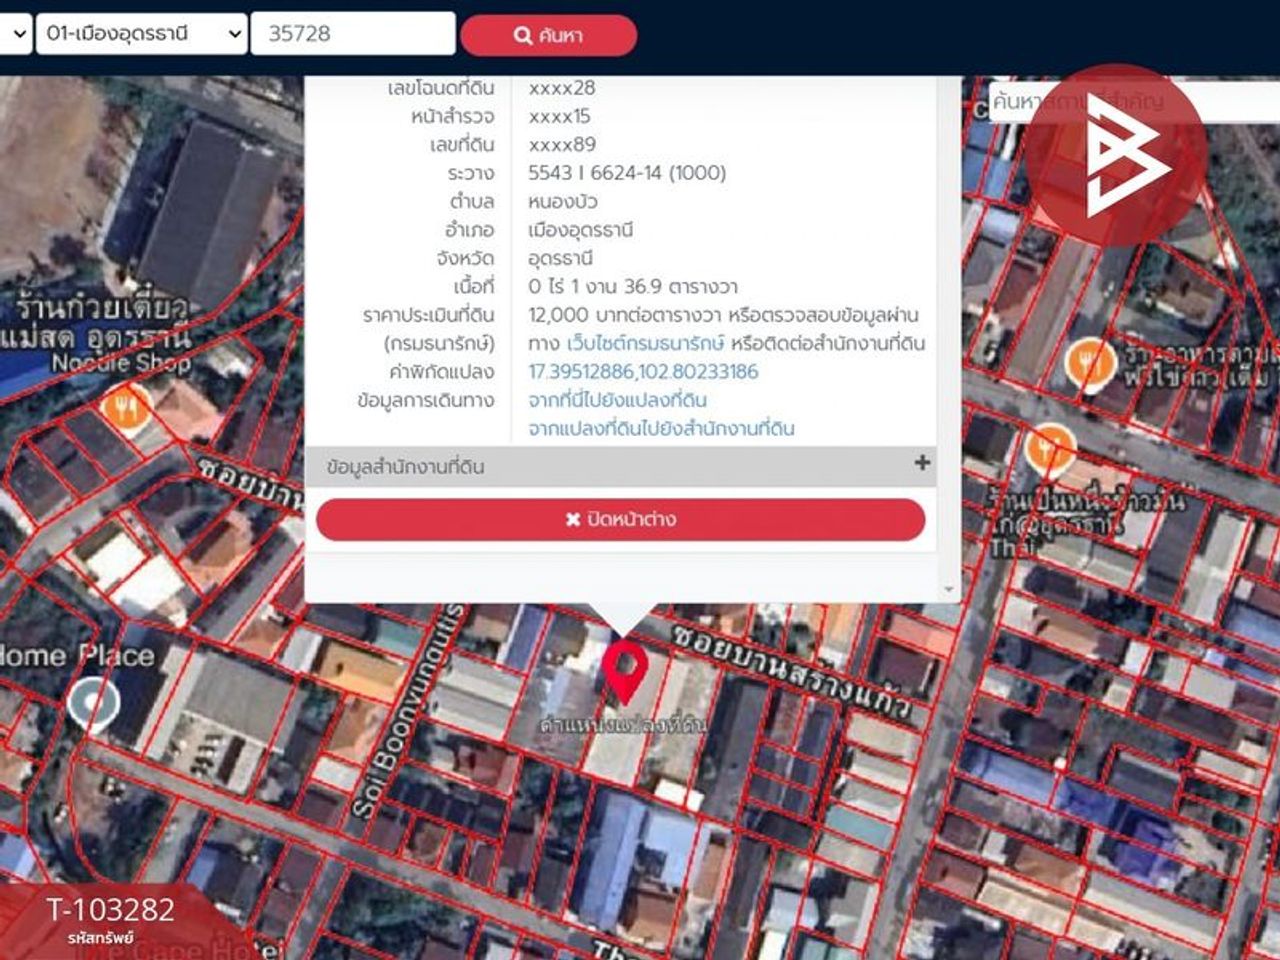Click the จากแปลงที่ดินไปยังสำนักงานที่ดิน link
The image size is (1280, 960).
pyautogui.click(x=661, y=429)
